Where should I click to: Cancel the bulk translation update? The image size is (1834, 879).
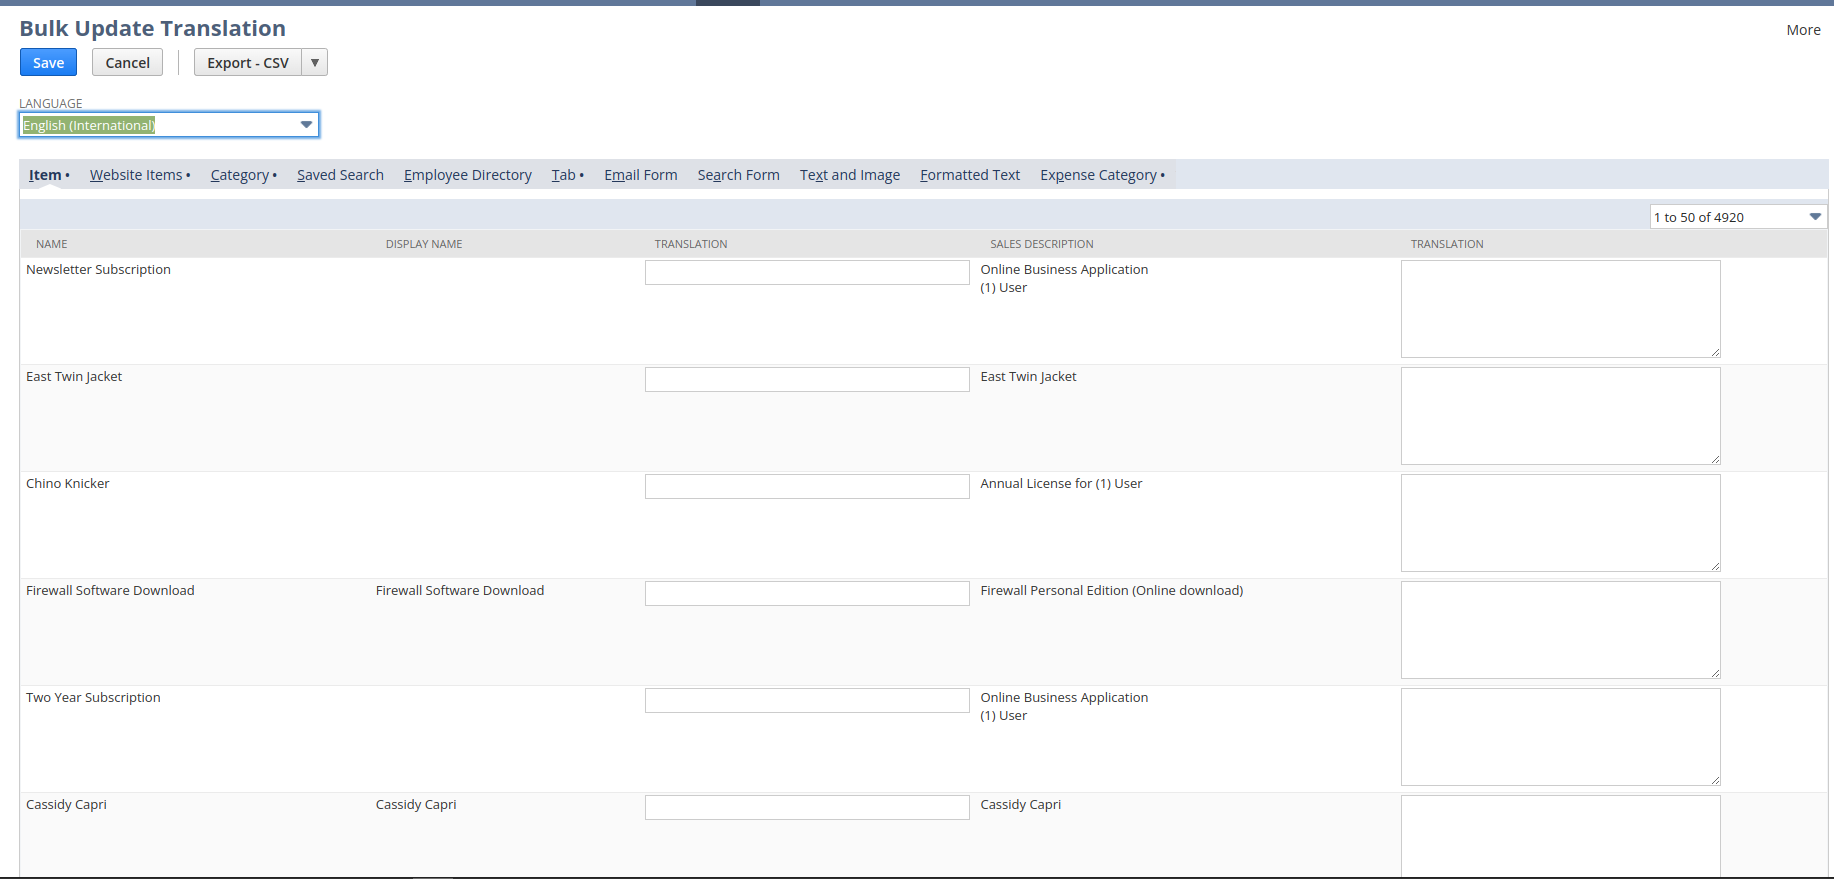[127, 63]
